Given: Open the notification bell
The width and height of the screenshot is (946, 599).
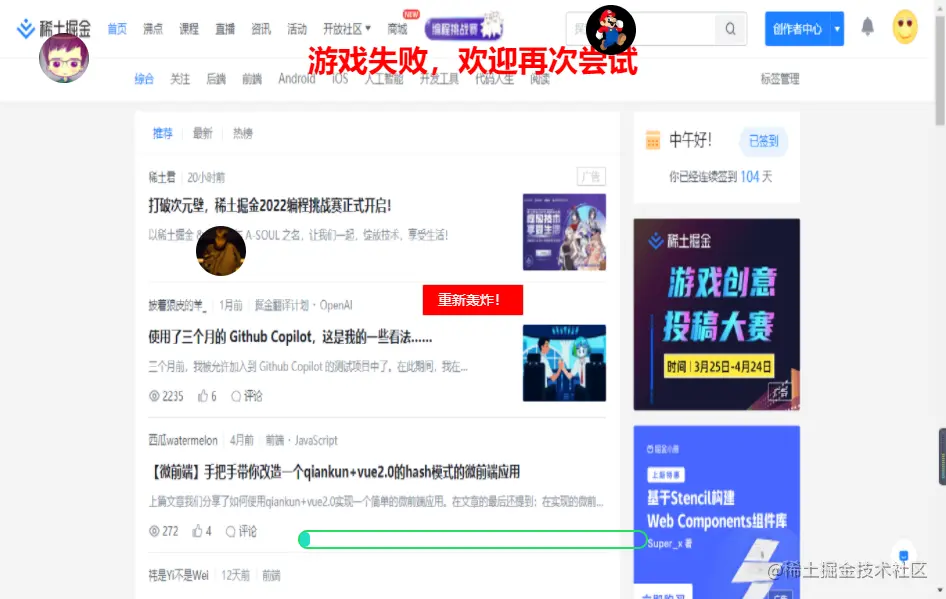Looking at the screenshot, I should coord(868,27).
